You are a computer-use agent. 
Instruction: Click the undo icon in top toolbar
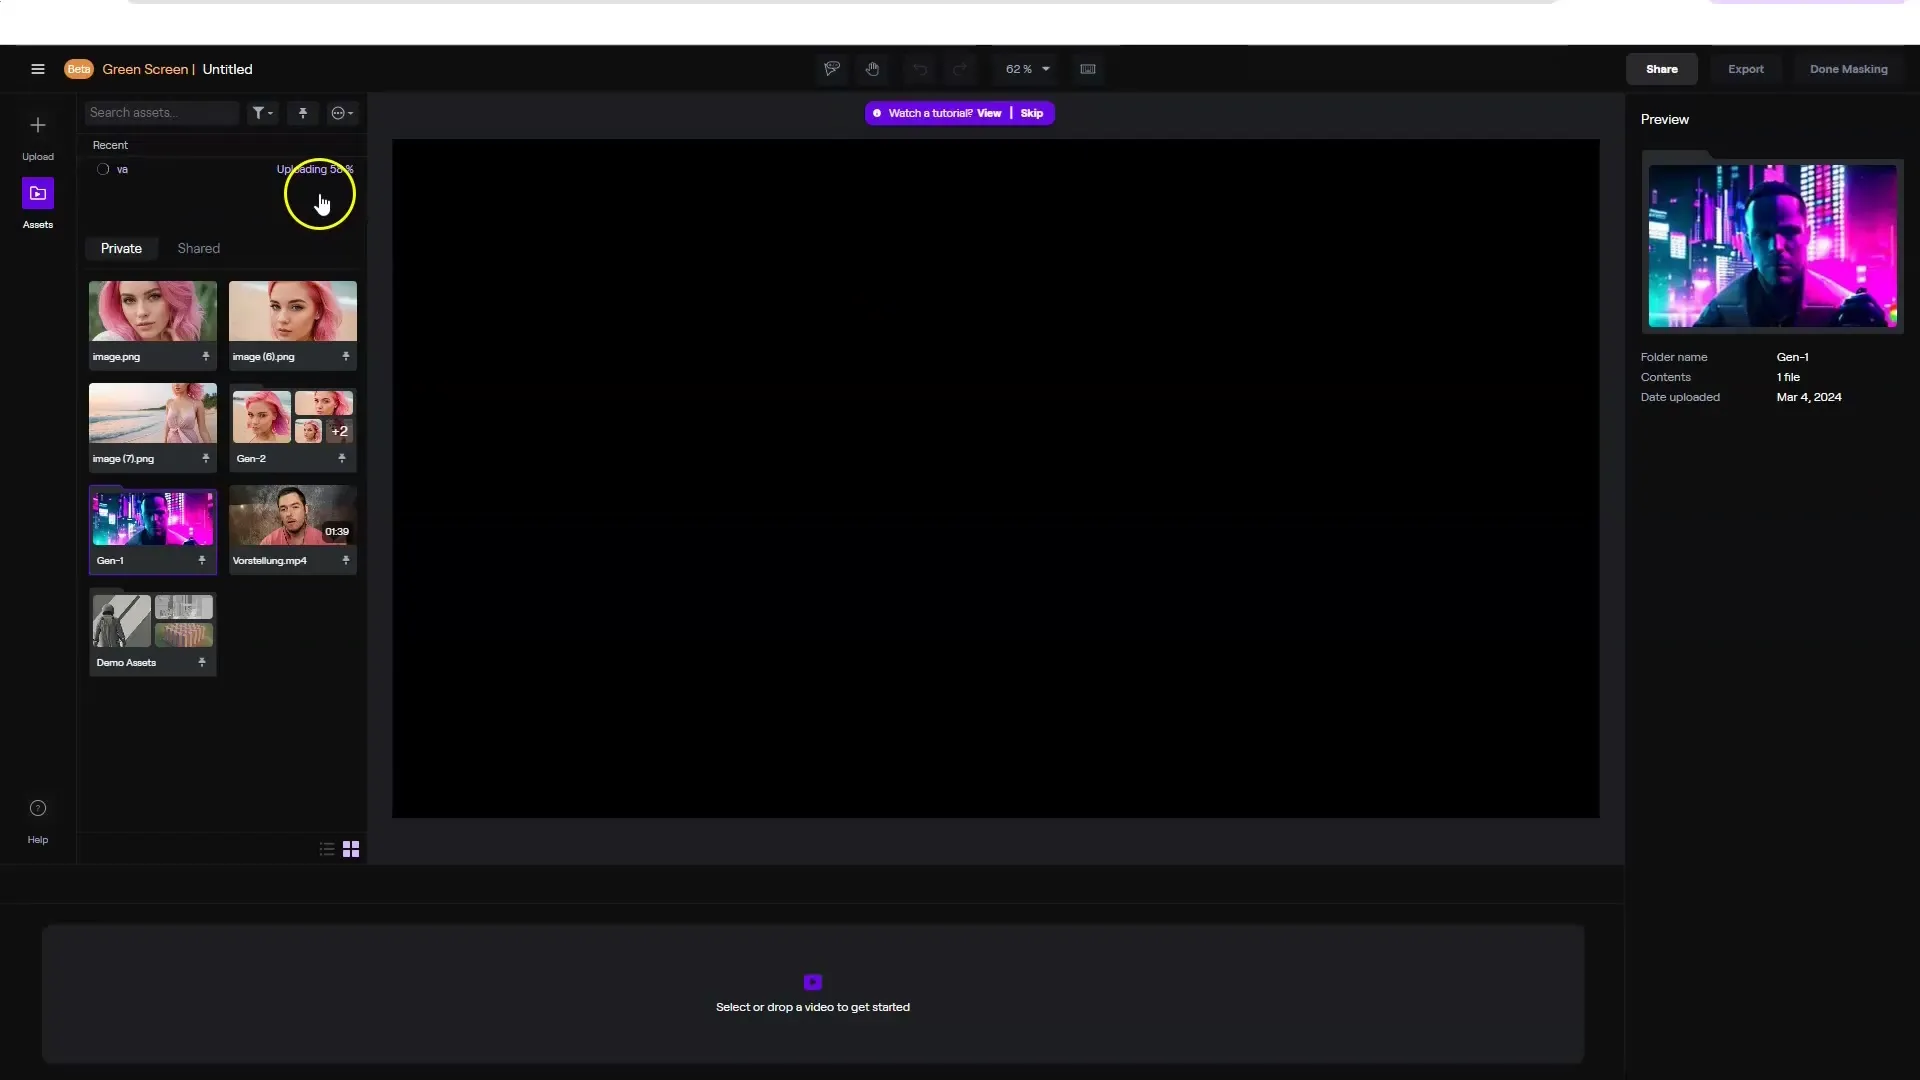click(919, 69)
